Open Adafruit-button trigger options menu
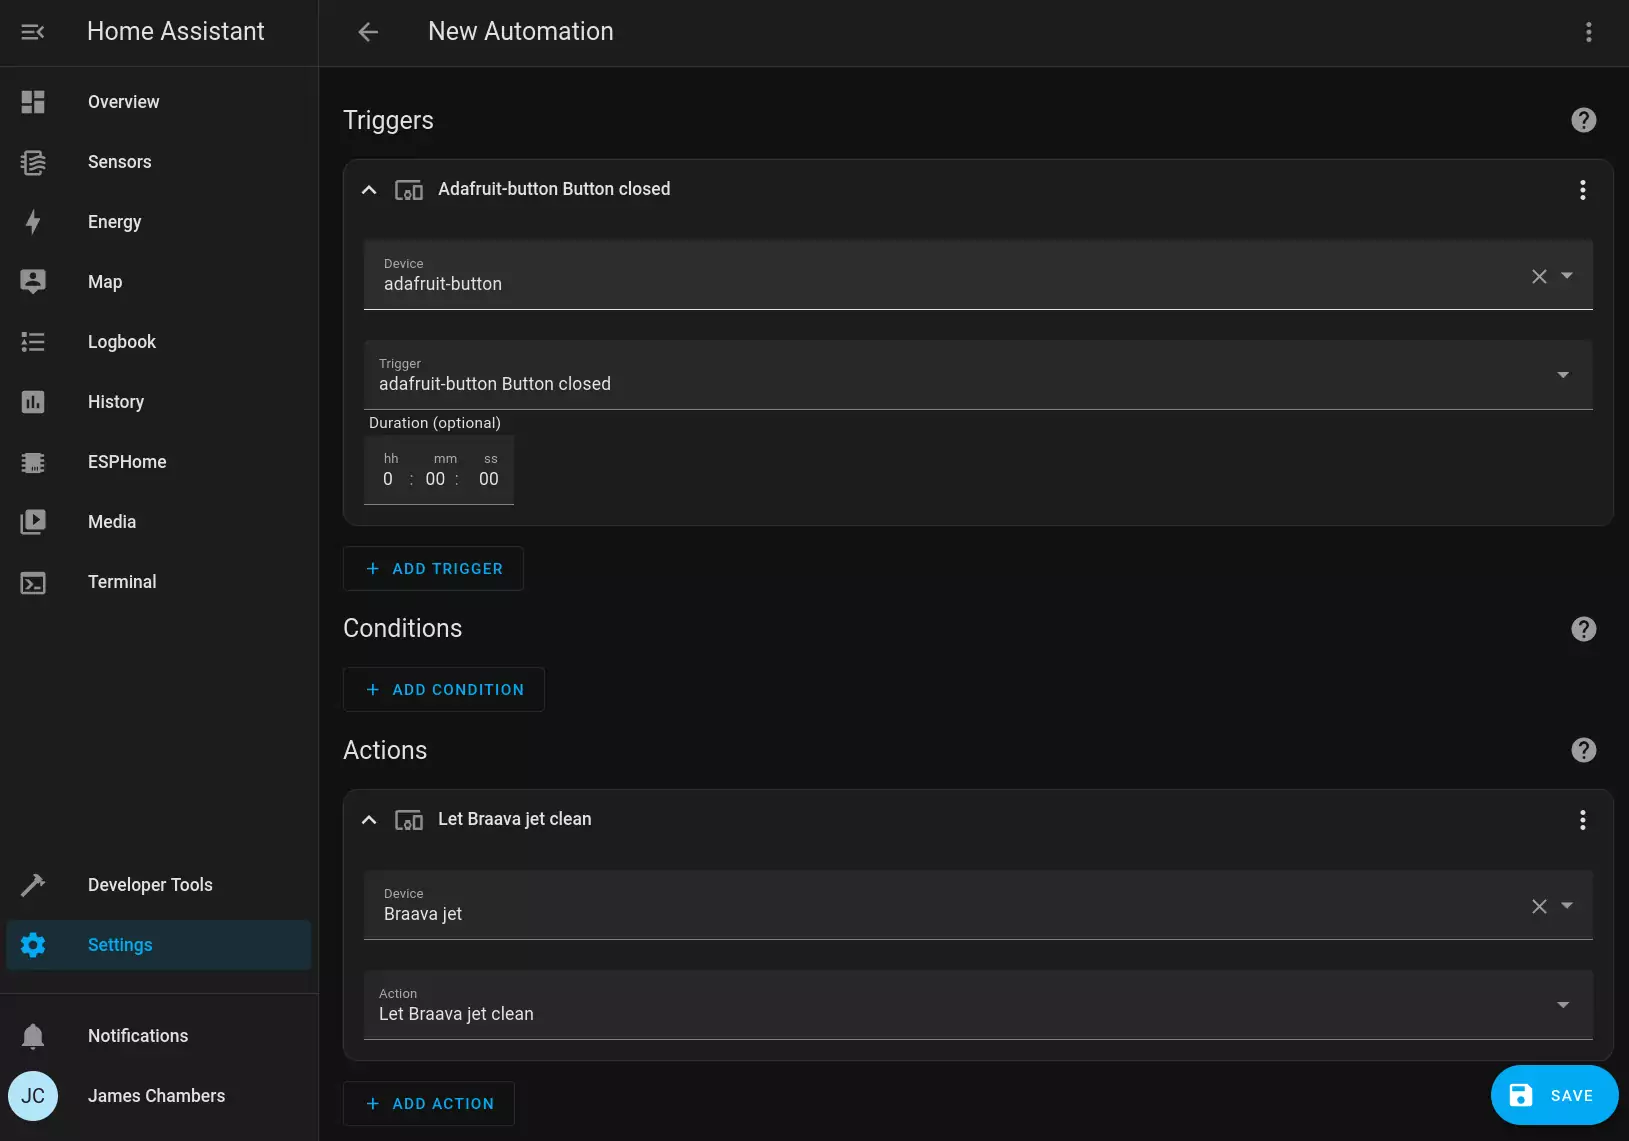The height and width of the screenshot is (1141, 1629). coord(1582,190)
